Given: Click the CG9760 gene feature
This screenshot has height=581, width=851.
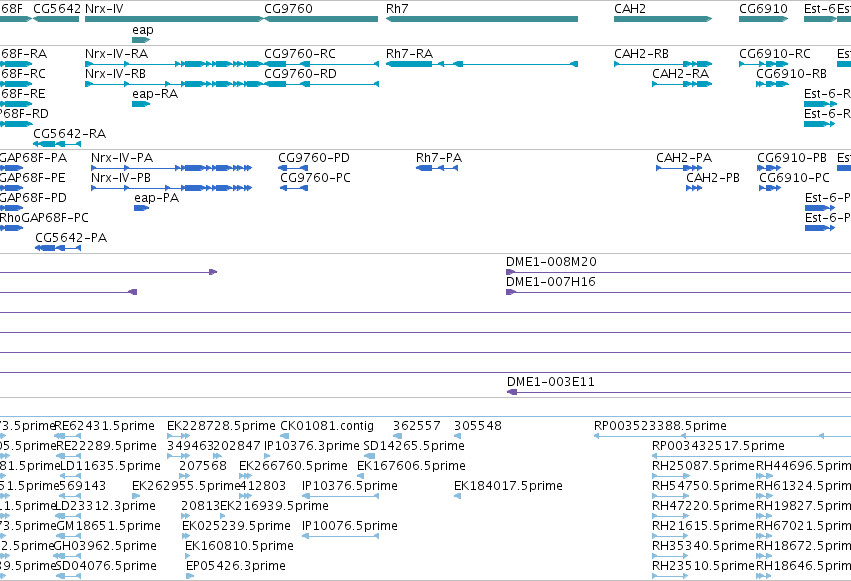Looking at the screenshot, I should pyautogui.click(x=321, y=19).
